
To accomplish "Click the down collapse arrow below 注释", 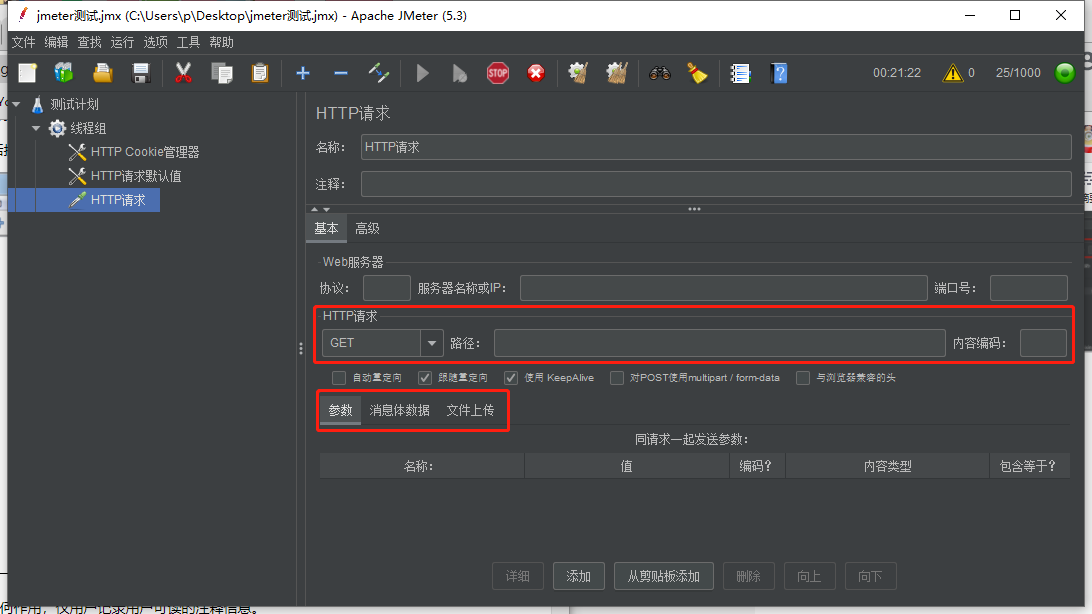I will [x=326, y=209].
